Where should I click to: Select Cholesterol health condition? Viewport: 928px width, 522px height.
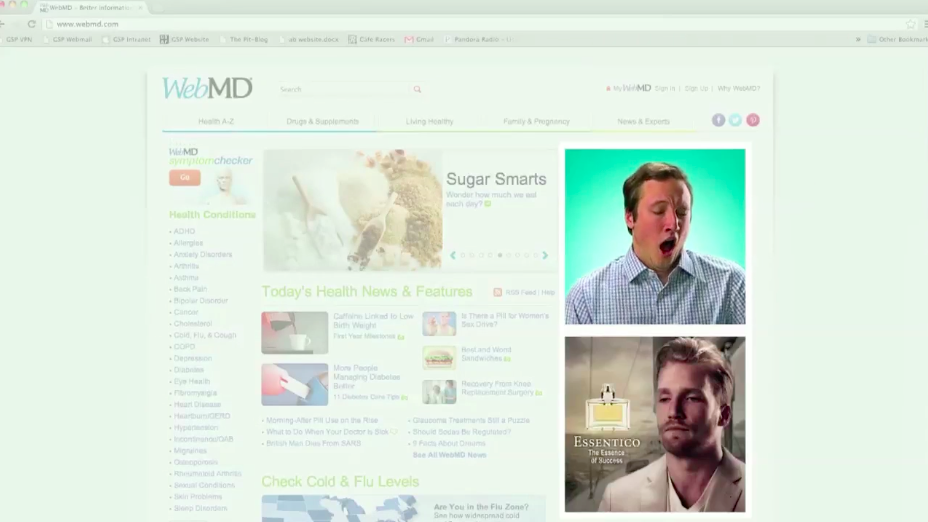pyautogui.click(x=193, y=324)
